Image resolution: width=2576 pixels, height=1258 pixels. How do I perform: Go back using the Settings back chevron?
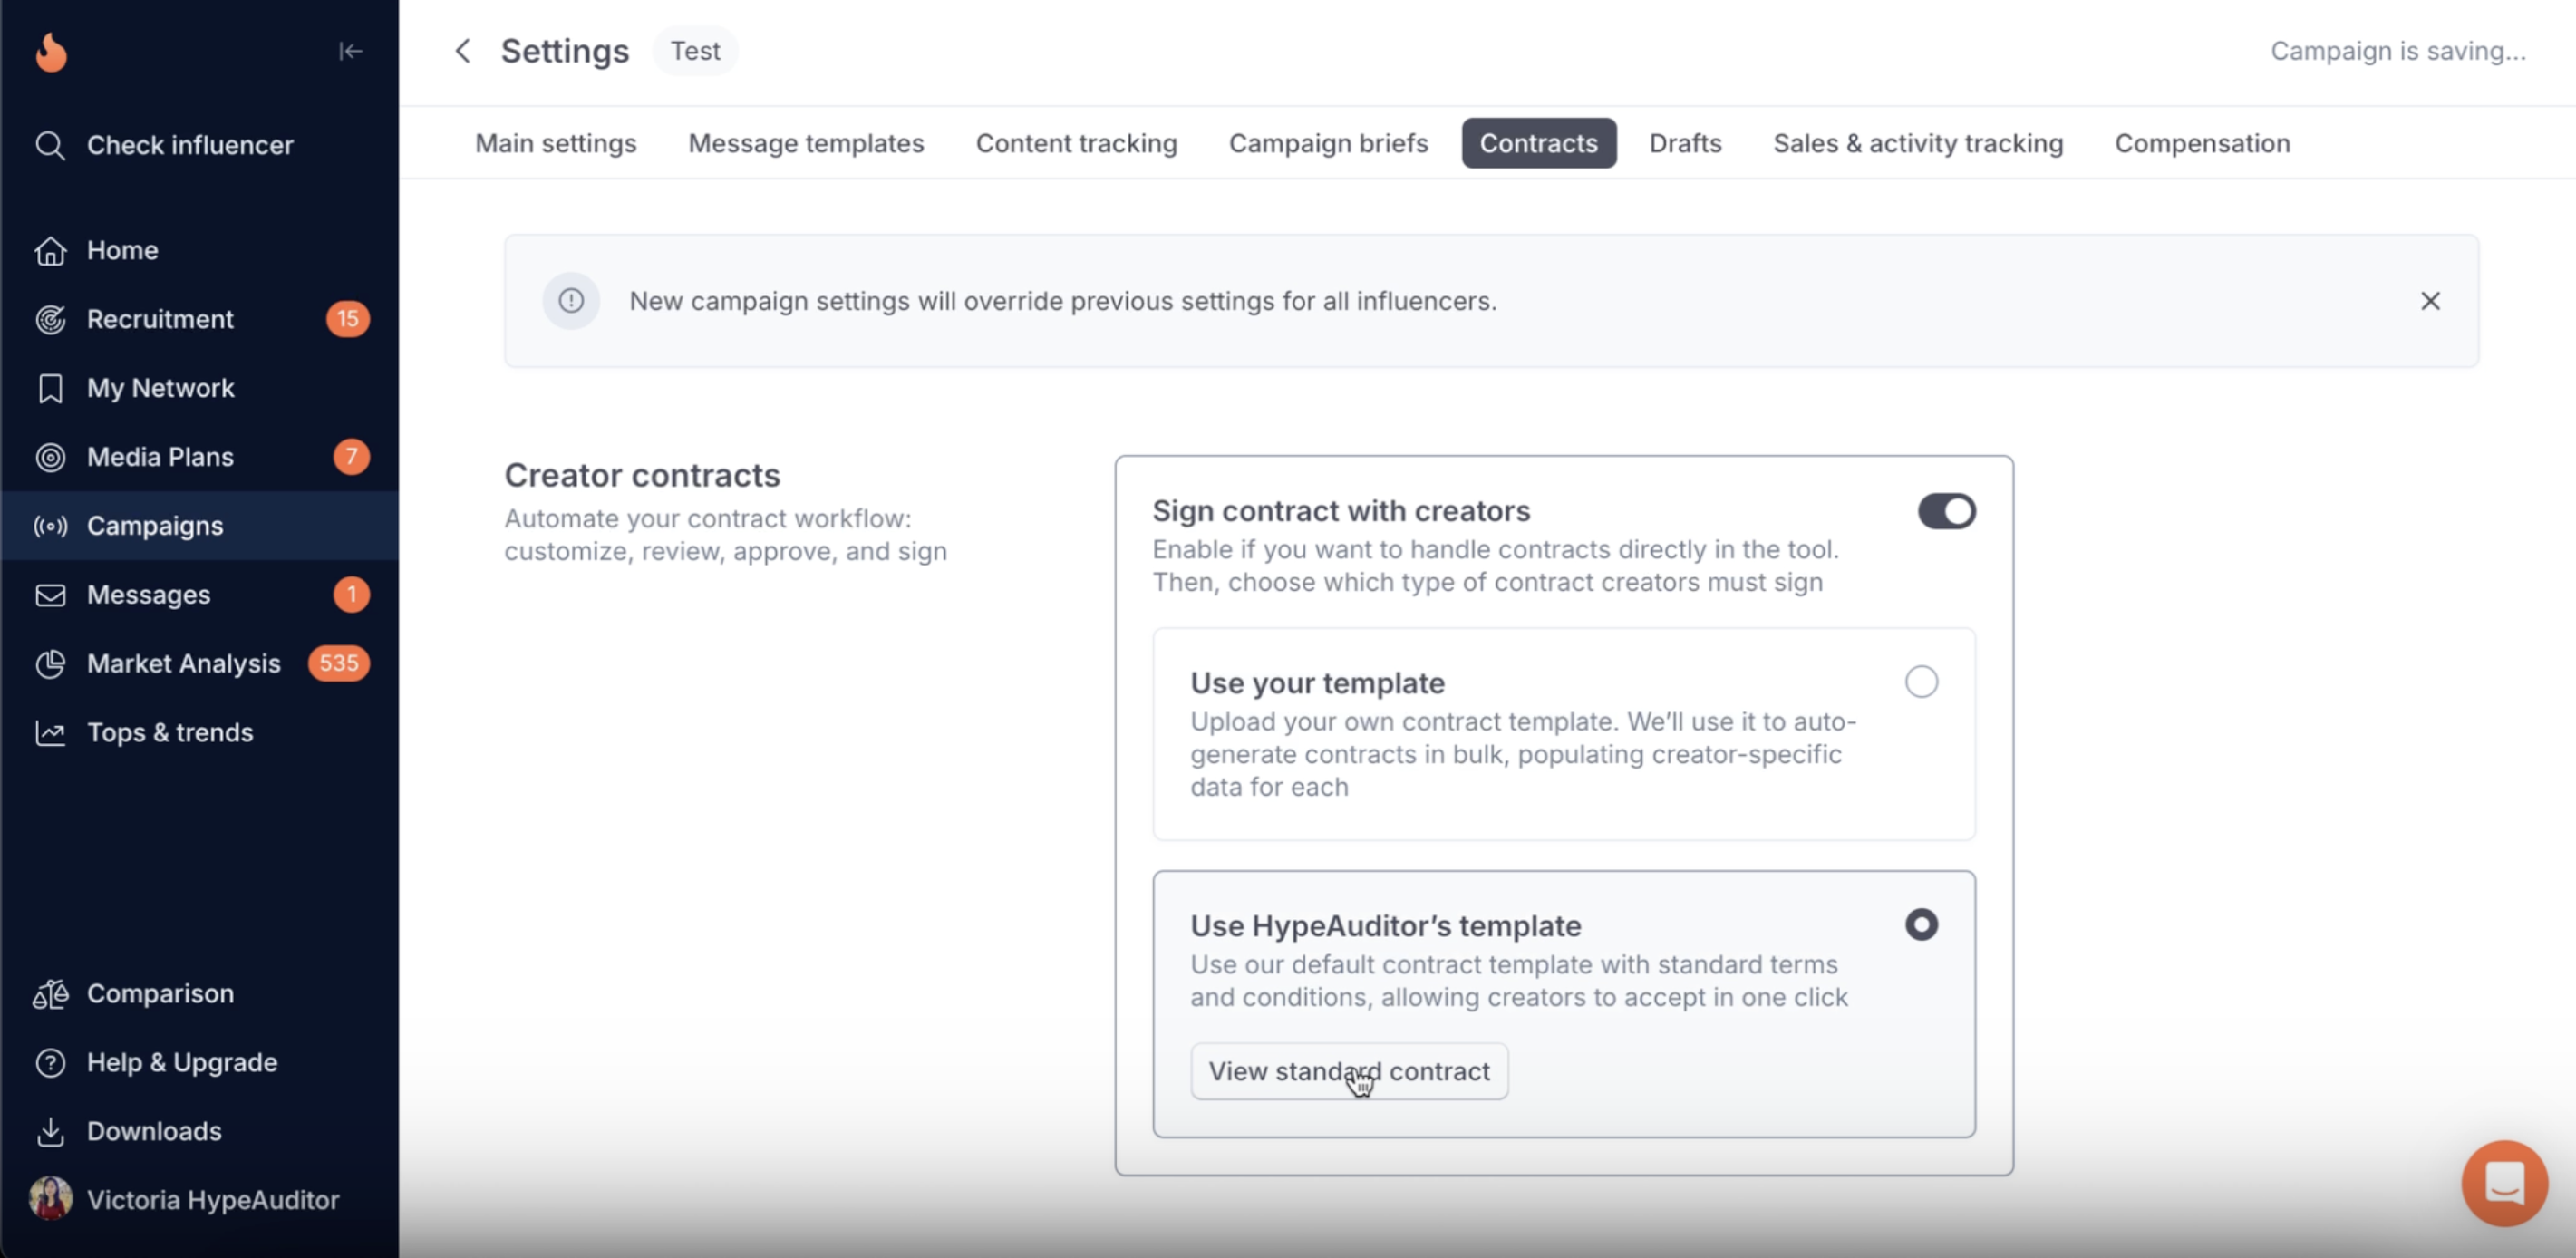[x=462, y=51]
